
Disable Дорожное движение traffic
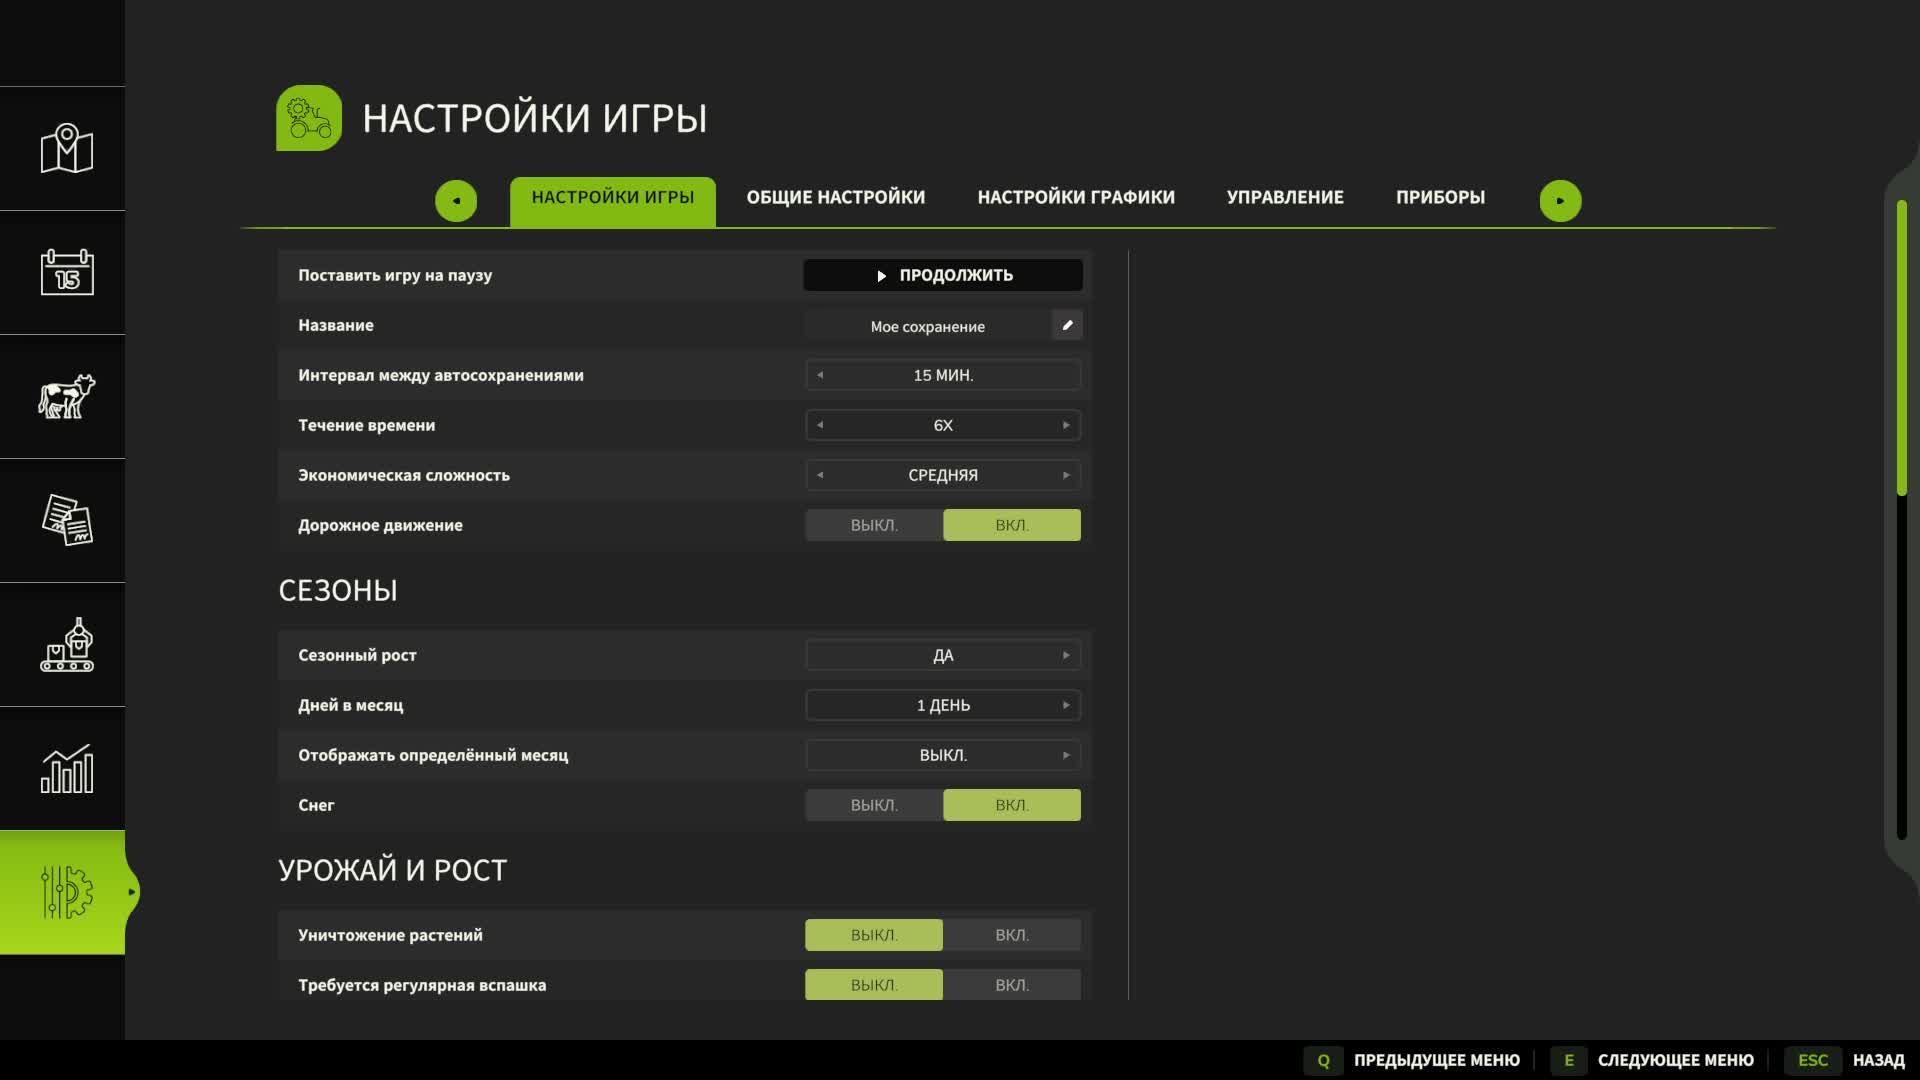click(x=873, y=524)
